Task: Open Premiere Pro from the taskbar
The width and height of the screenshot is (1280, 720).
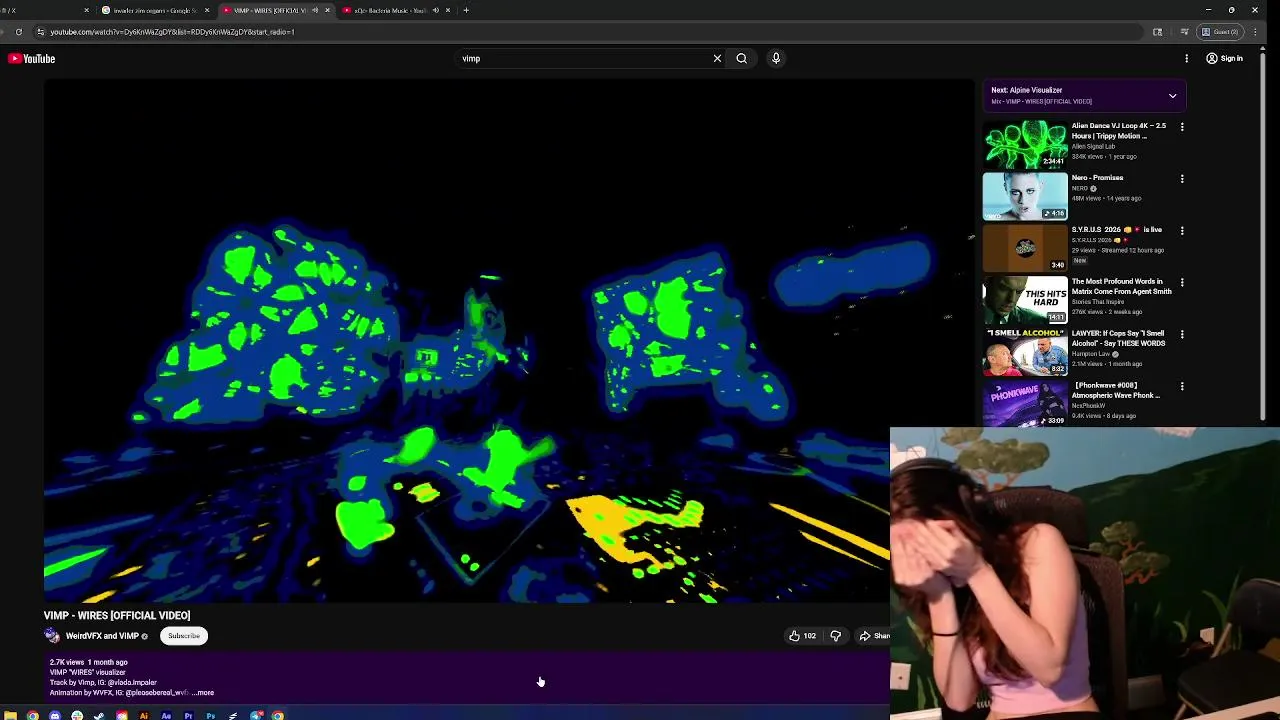Action: click(188, 715)
